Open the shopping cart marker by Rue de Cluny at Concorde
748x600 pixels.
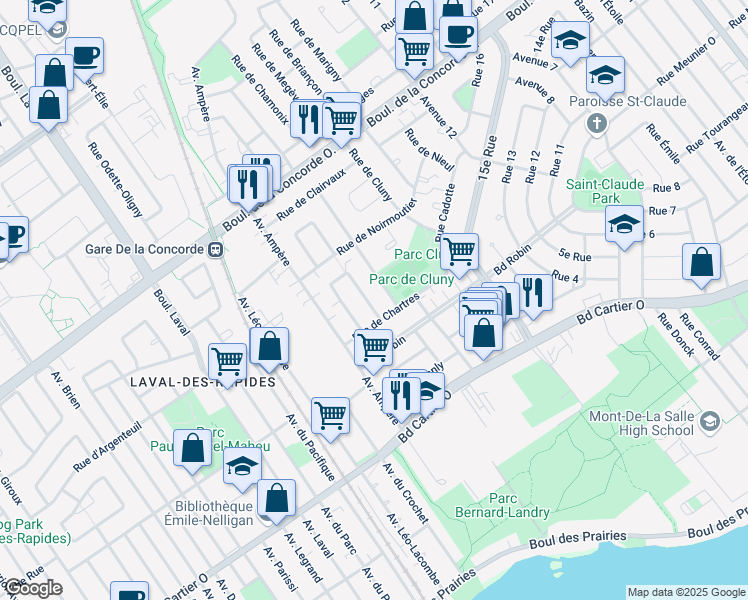[x=342, y=122]
